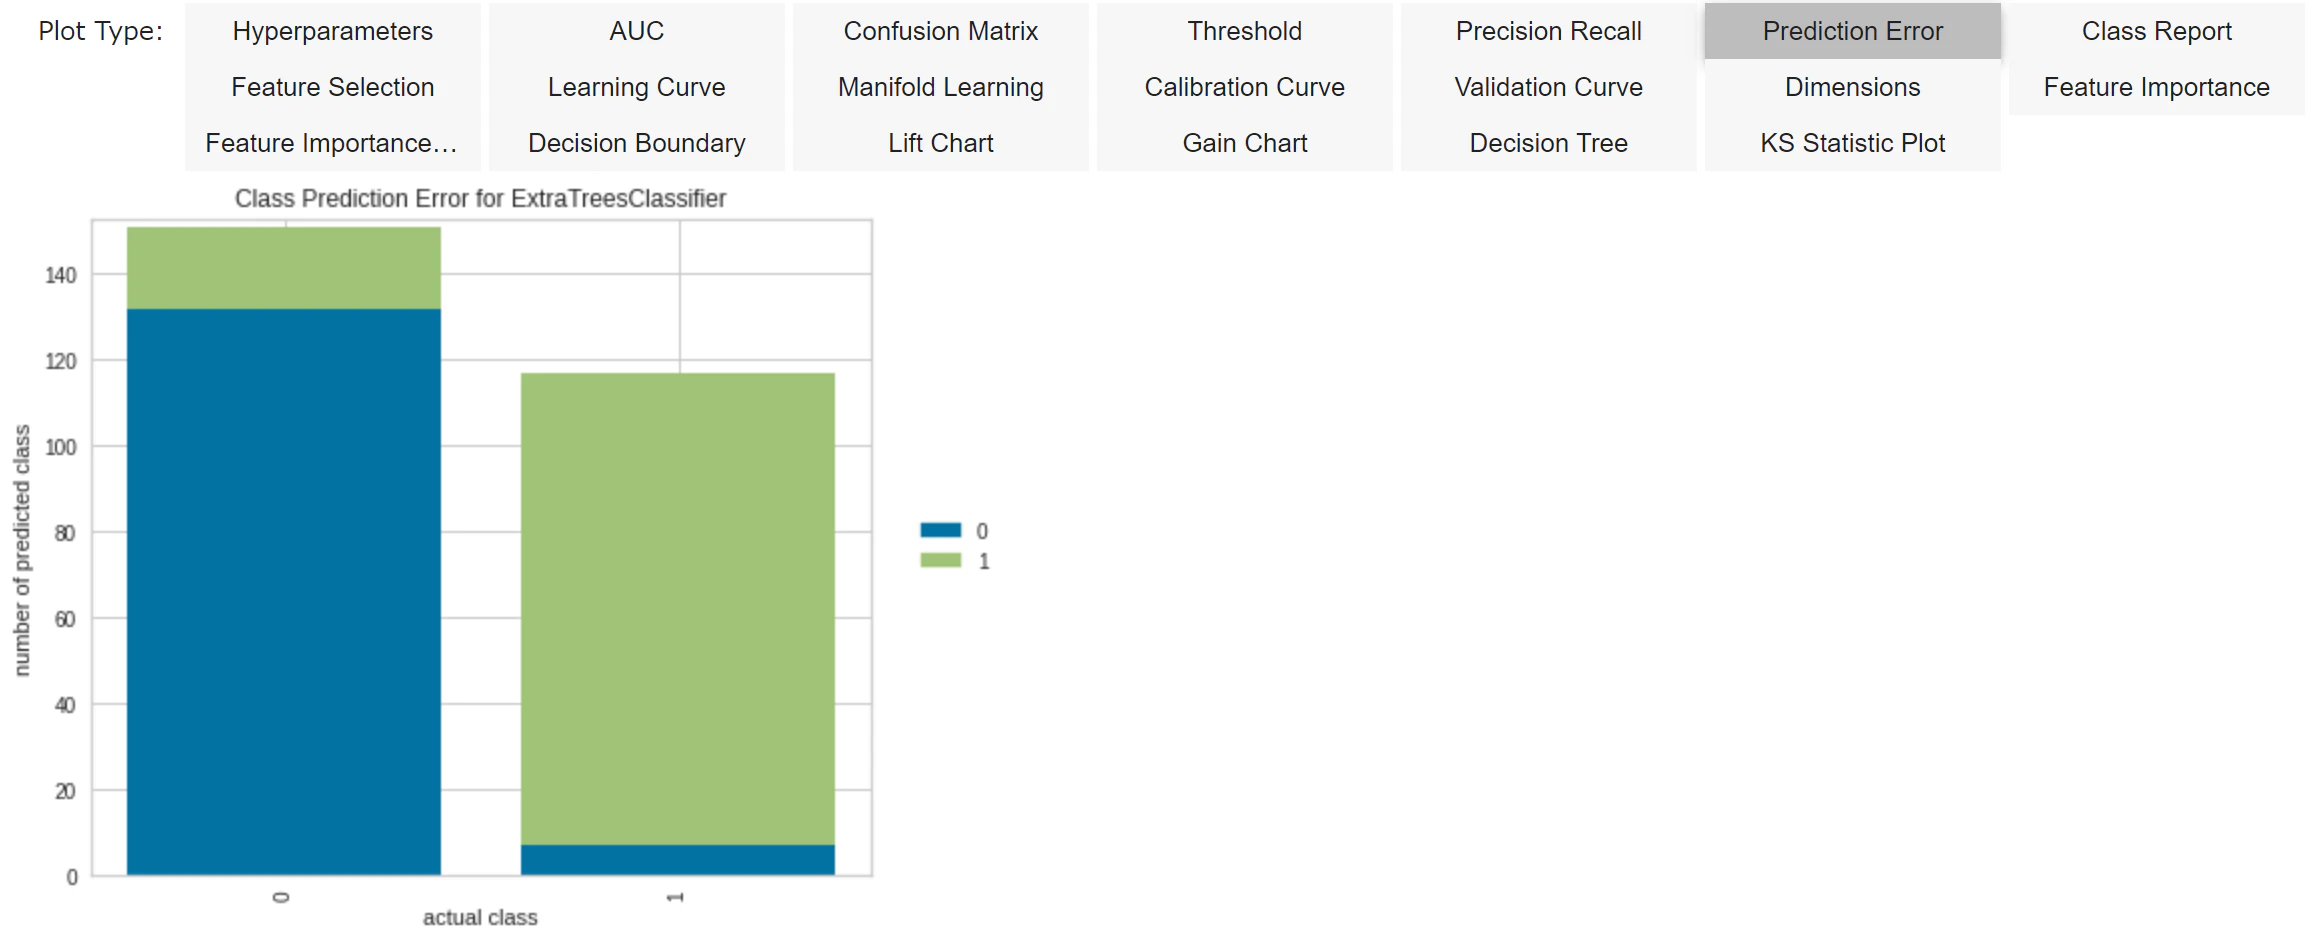Show the Confusion Matrix plot

pyautogui.click(x=941, y=31)
